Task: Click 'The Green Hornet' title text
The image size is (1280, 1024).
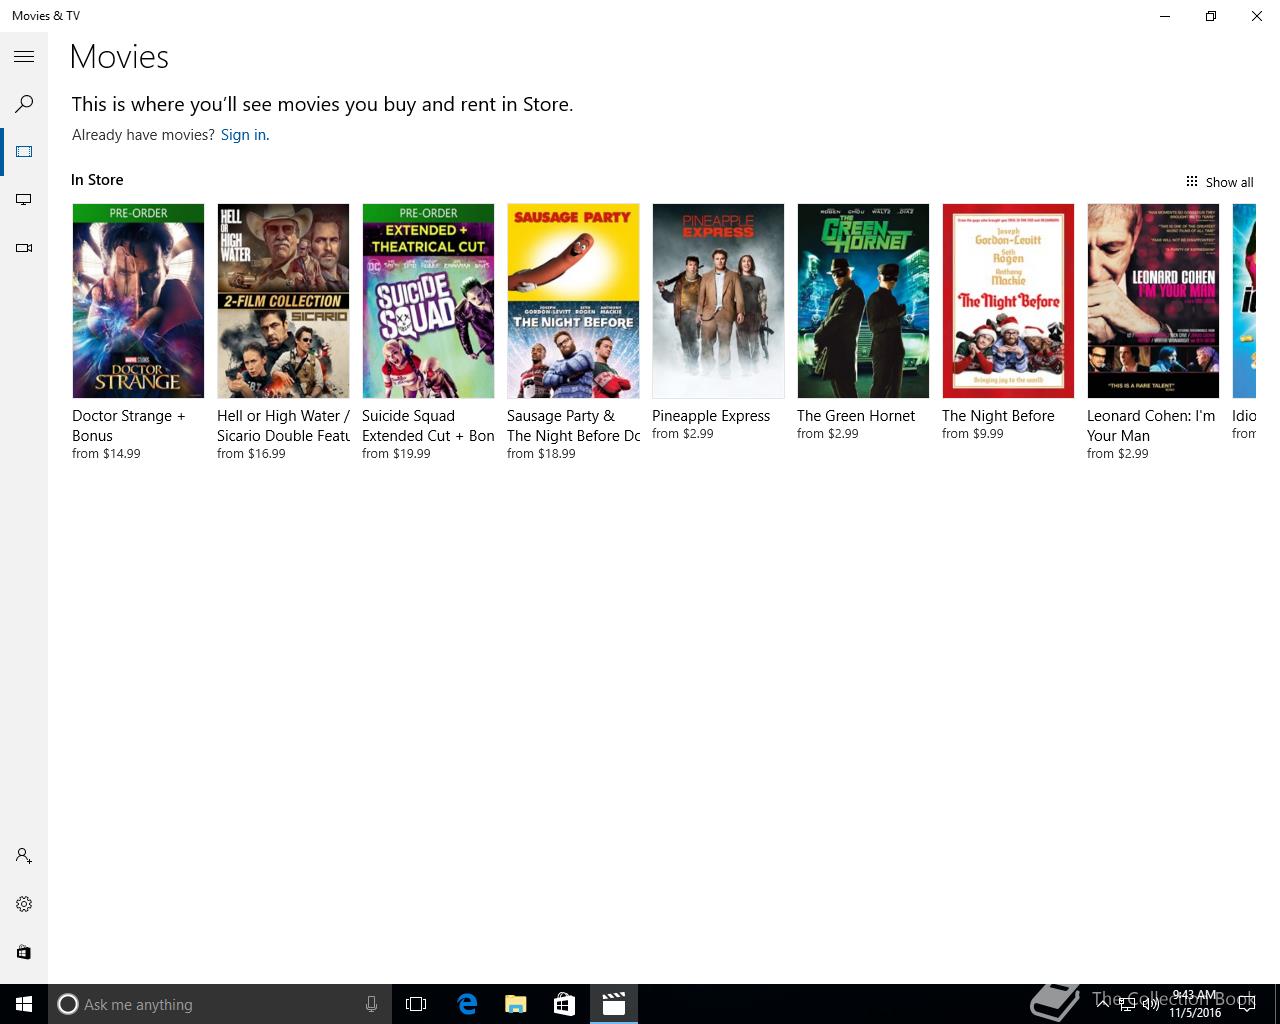Action: 856,416
